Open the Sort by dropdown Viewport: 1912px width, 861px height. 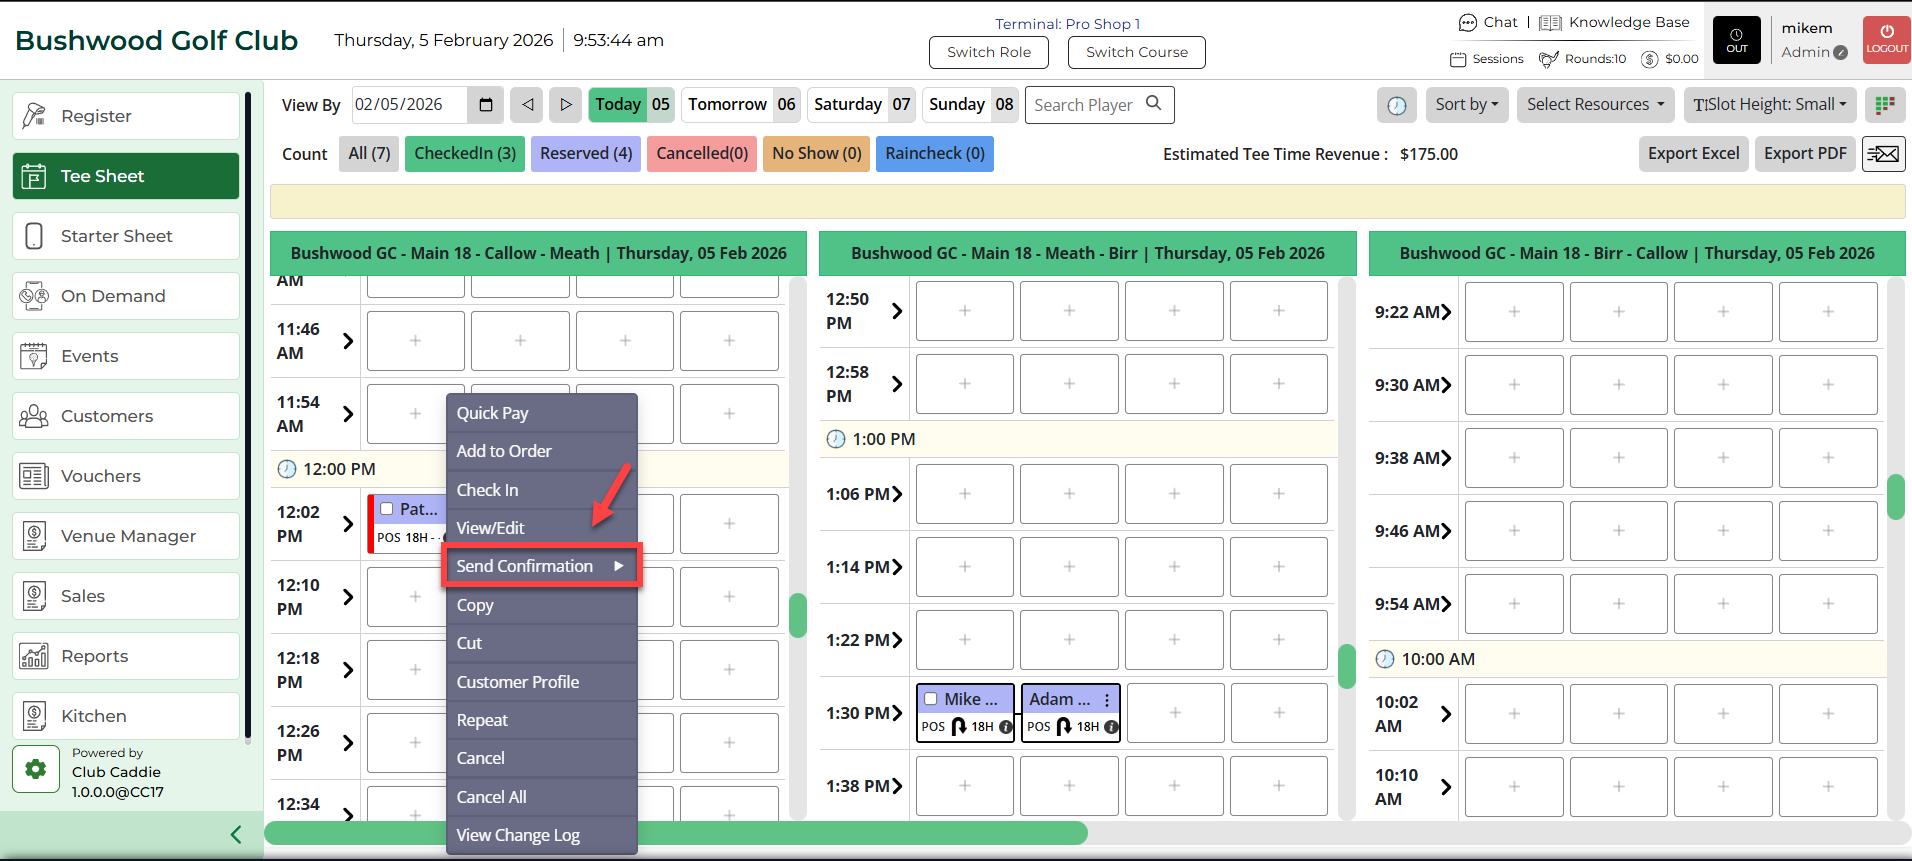[1467, 105]
